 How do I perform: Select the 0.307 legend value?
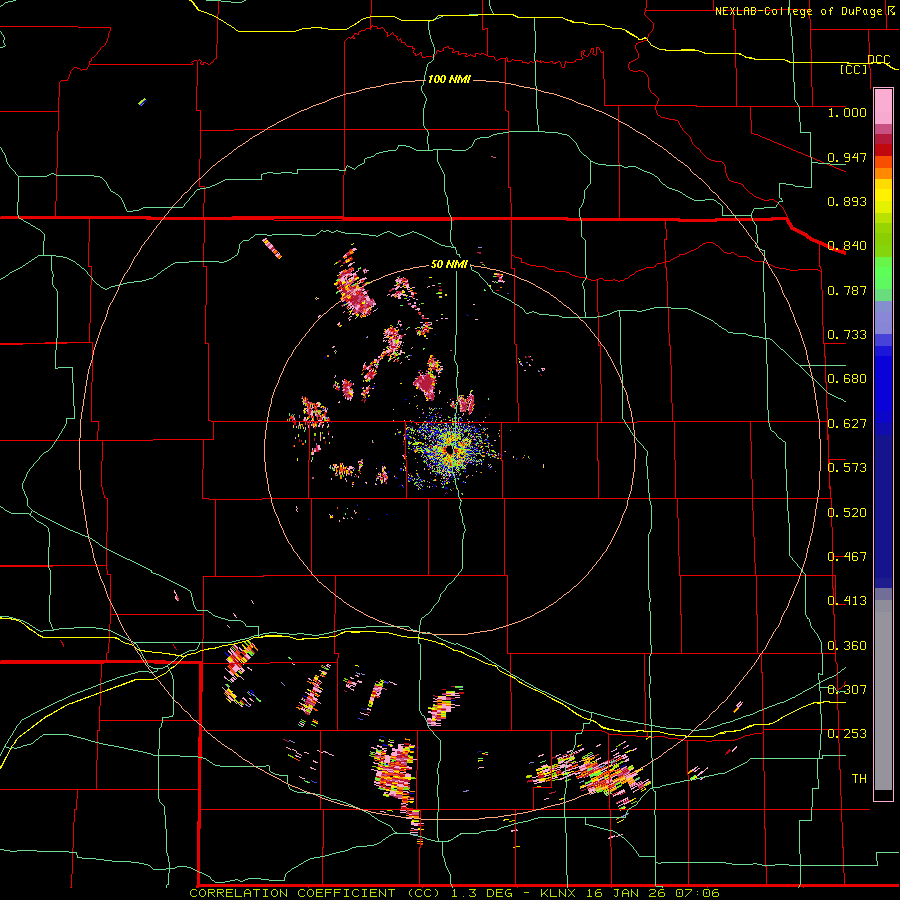tap(847, 689)
